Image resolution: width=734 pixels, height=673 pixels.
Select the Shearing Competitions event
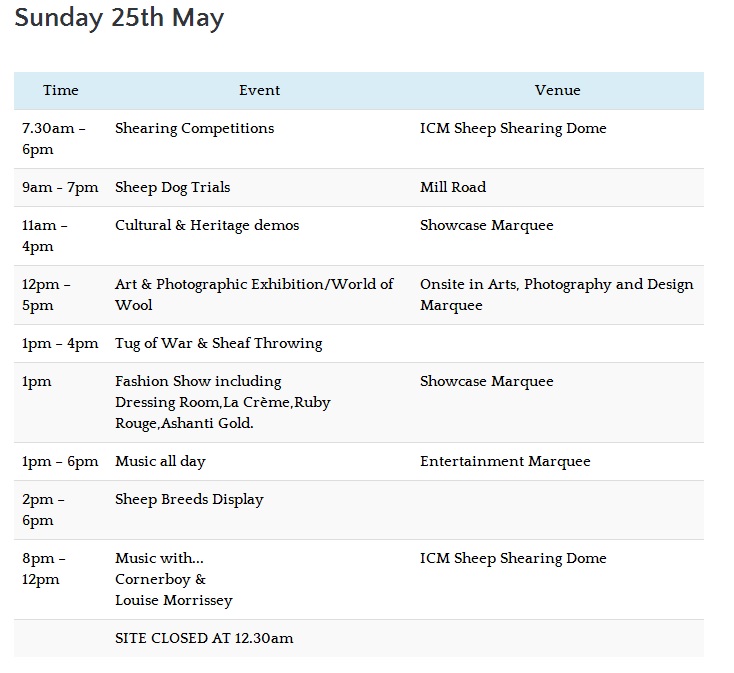pyautogui.click(x=194, y=128)
